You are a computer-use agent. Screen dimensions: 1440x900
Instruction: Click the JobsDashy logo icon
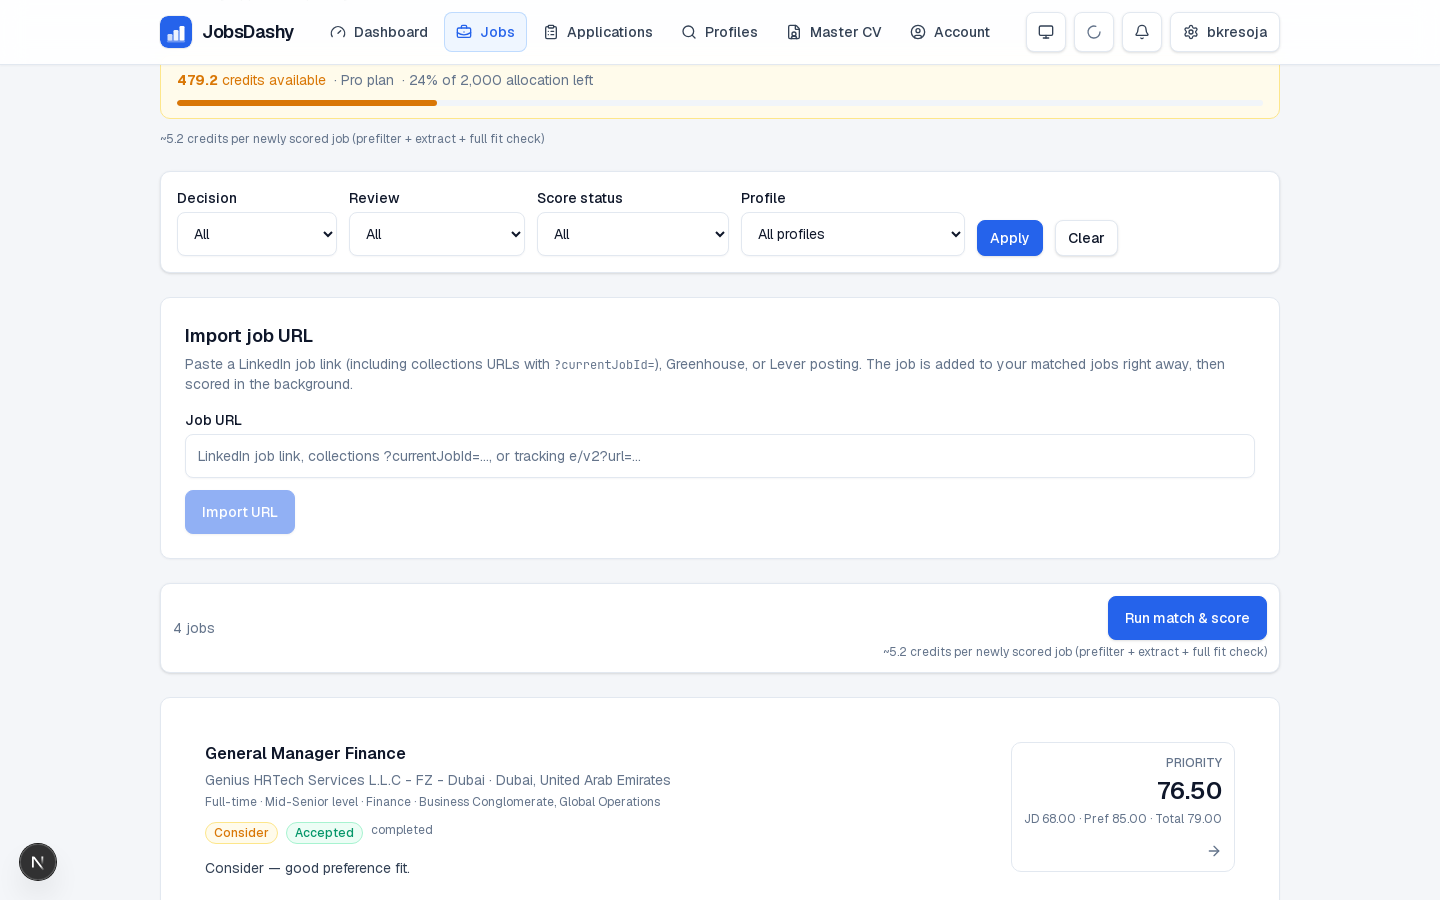coord(176,32)
